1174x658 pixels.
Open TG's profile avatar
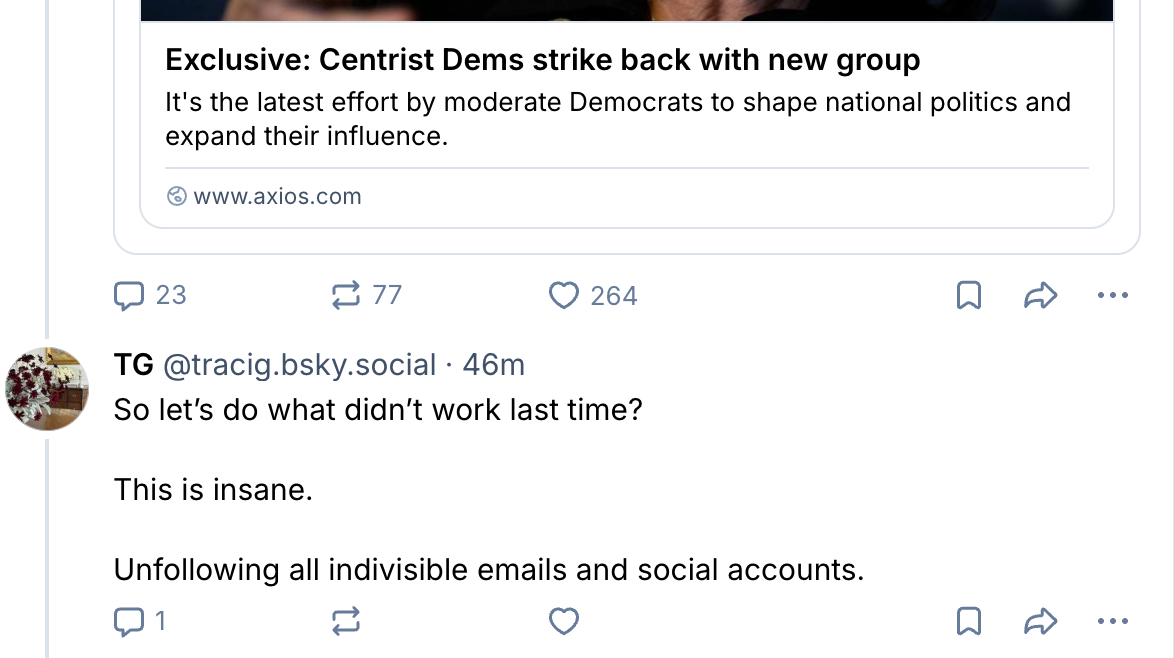coord(47,389)
